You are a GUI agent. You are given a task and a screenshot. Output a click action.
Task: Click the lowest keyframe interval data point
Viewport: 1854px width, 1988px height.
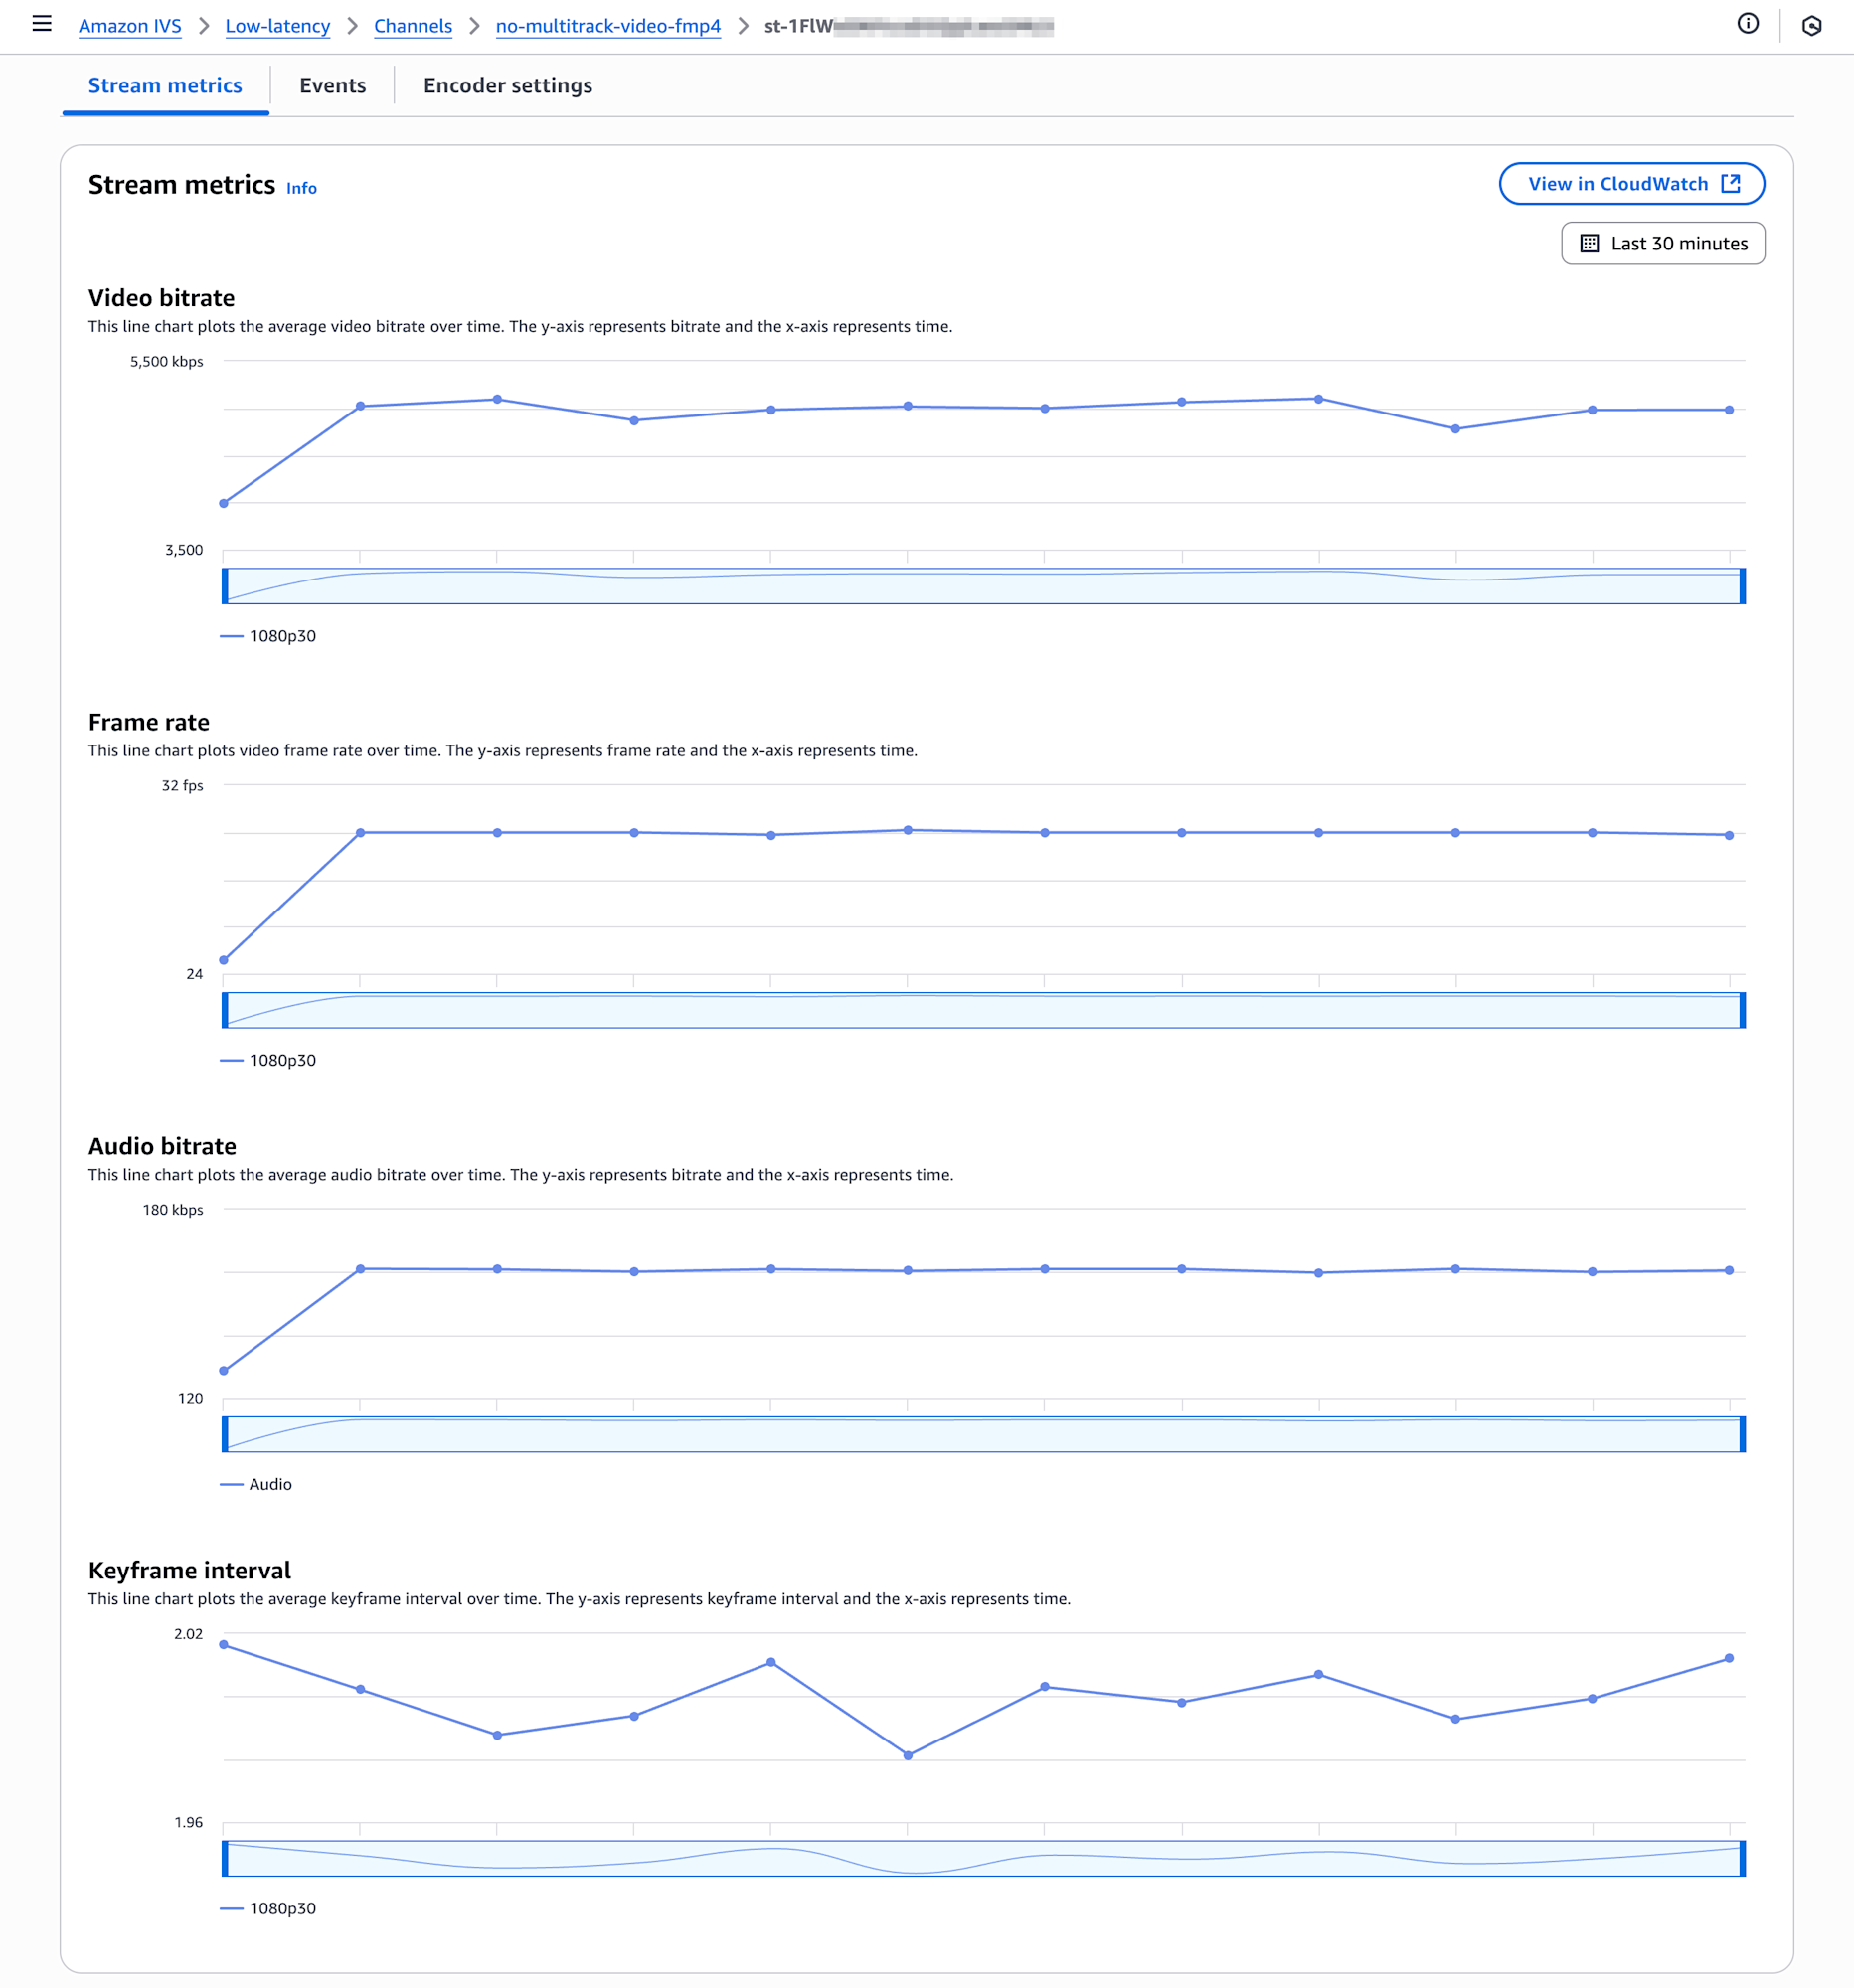[908, 1756]
